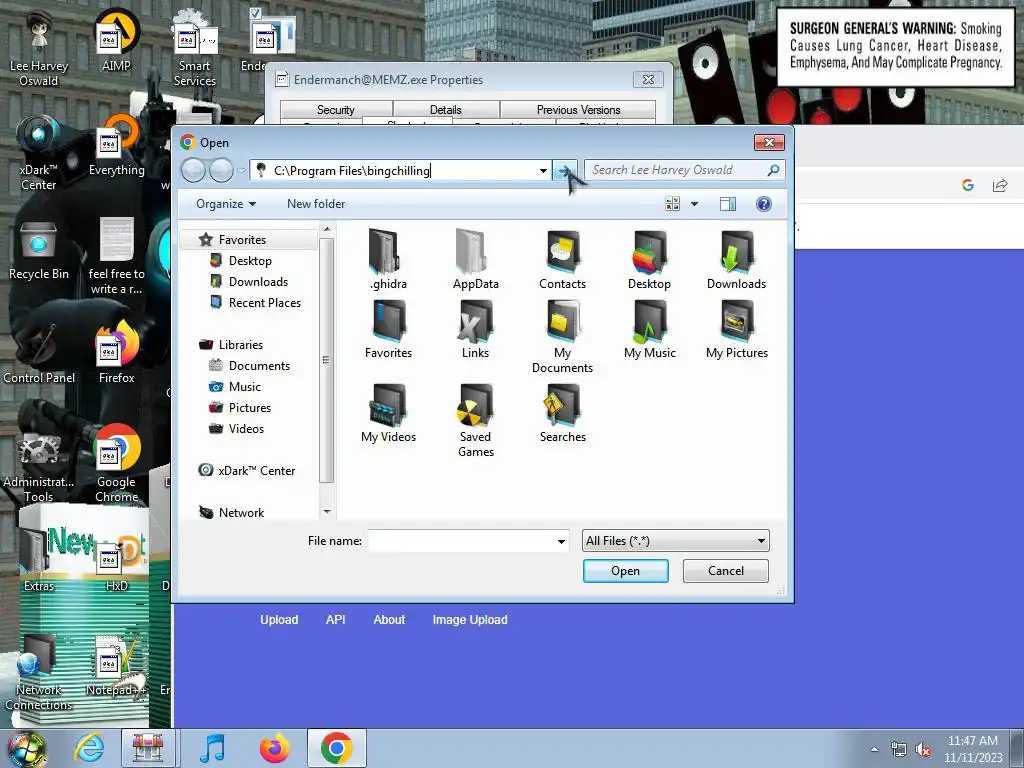Open the Organize dropdown menu
The width and height of the screenshot is (1024, 768).
pyautogui.click(x=226, y=204)
